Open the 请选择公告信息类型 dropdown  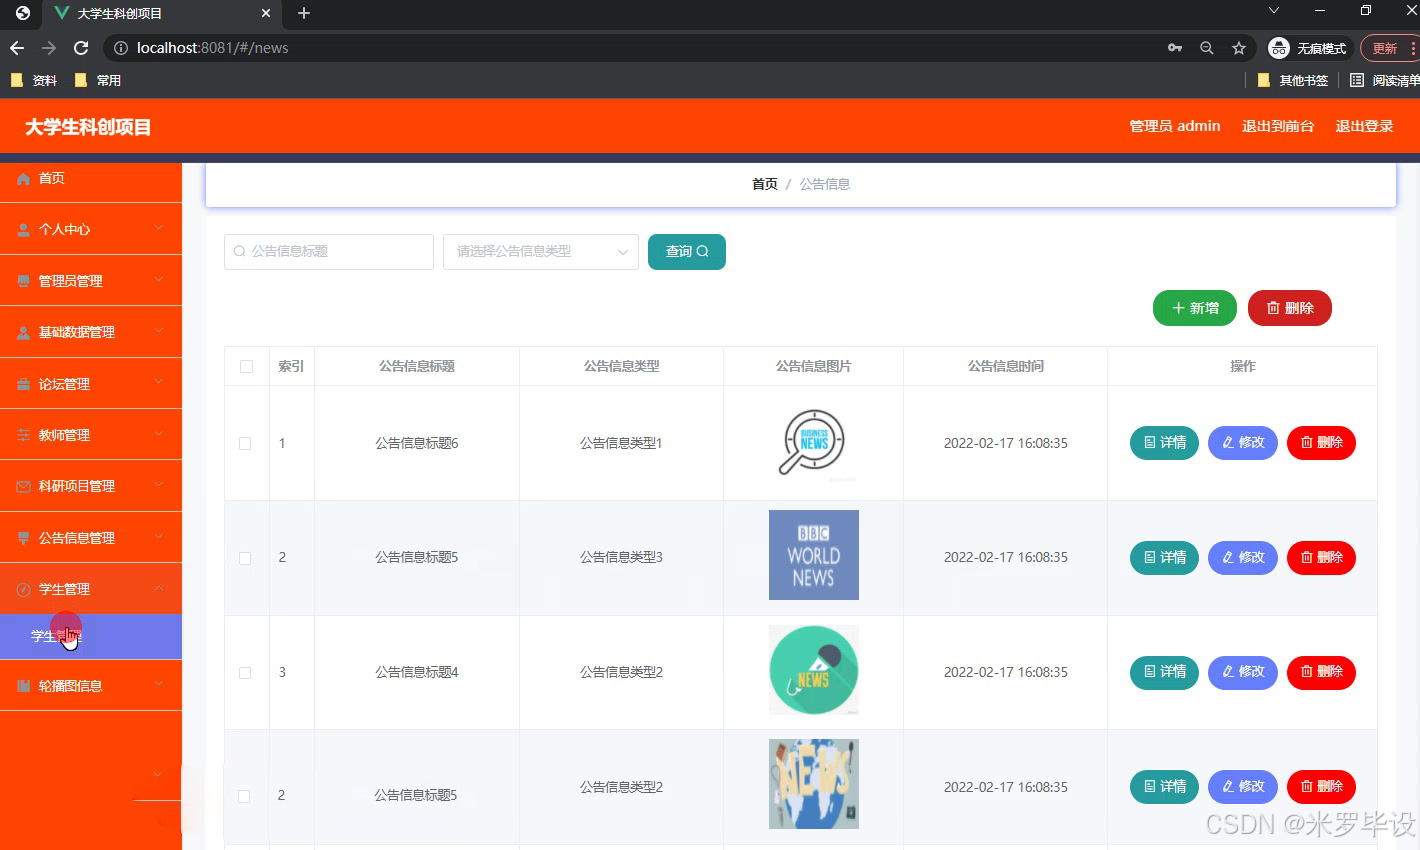pyautogui.click(x=540, y=252)
